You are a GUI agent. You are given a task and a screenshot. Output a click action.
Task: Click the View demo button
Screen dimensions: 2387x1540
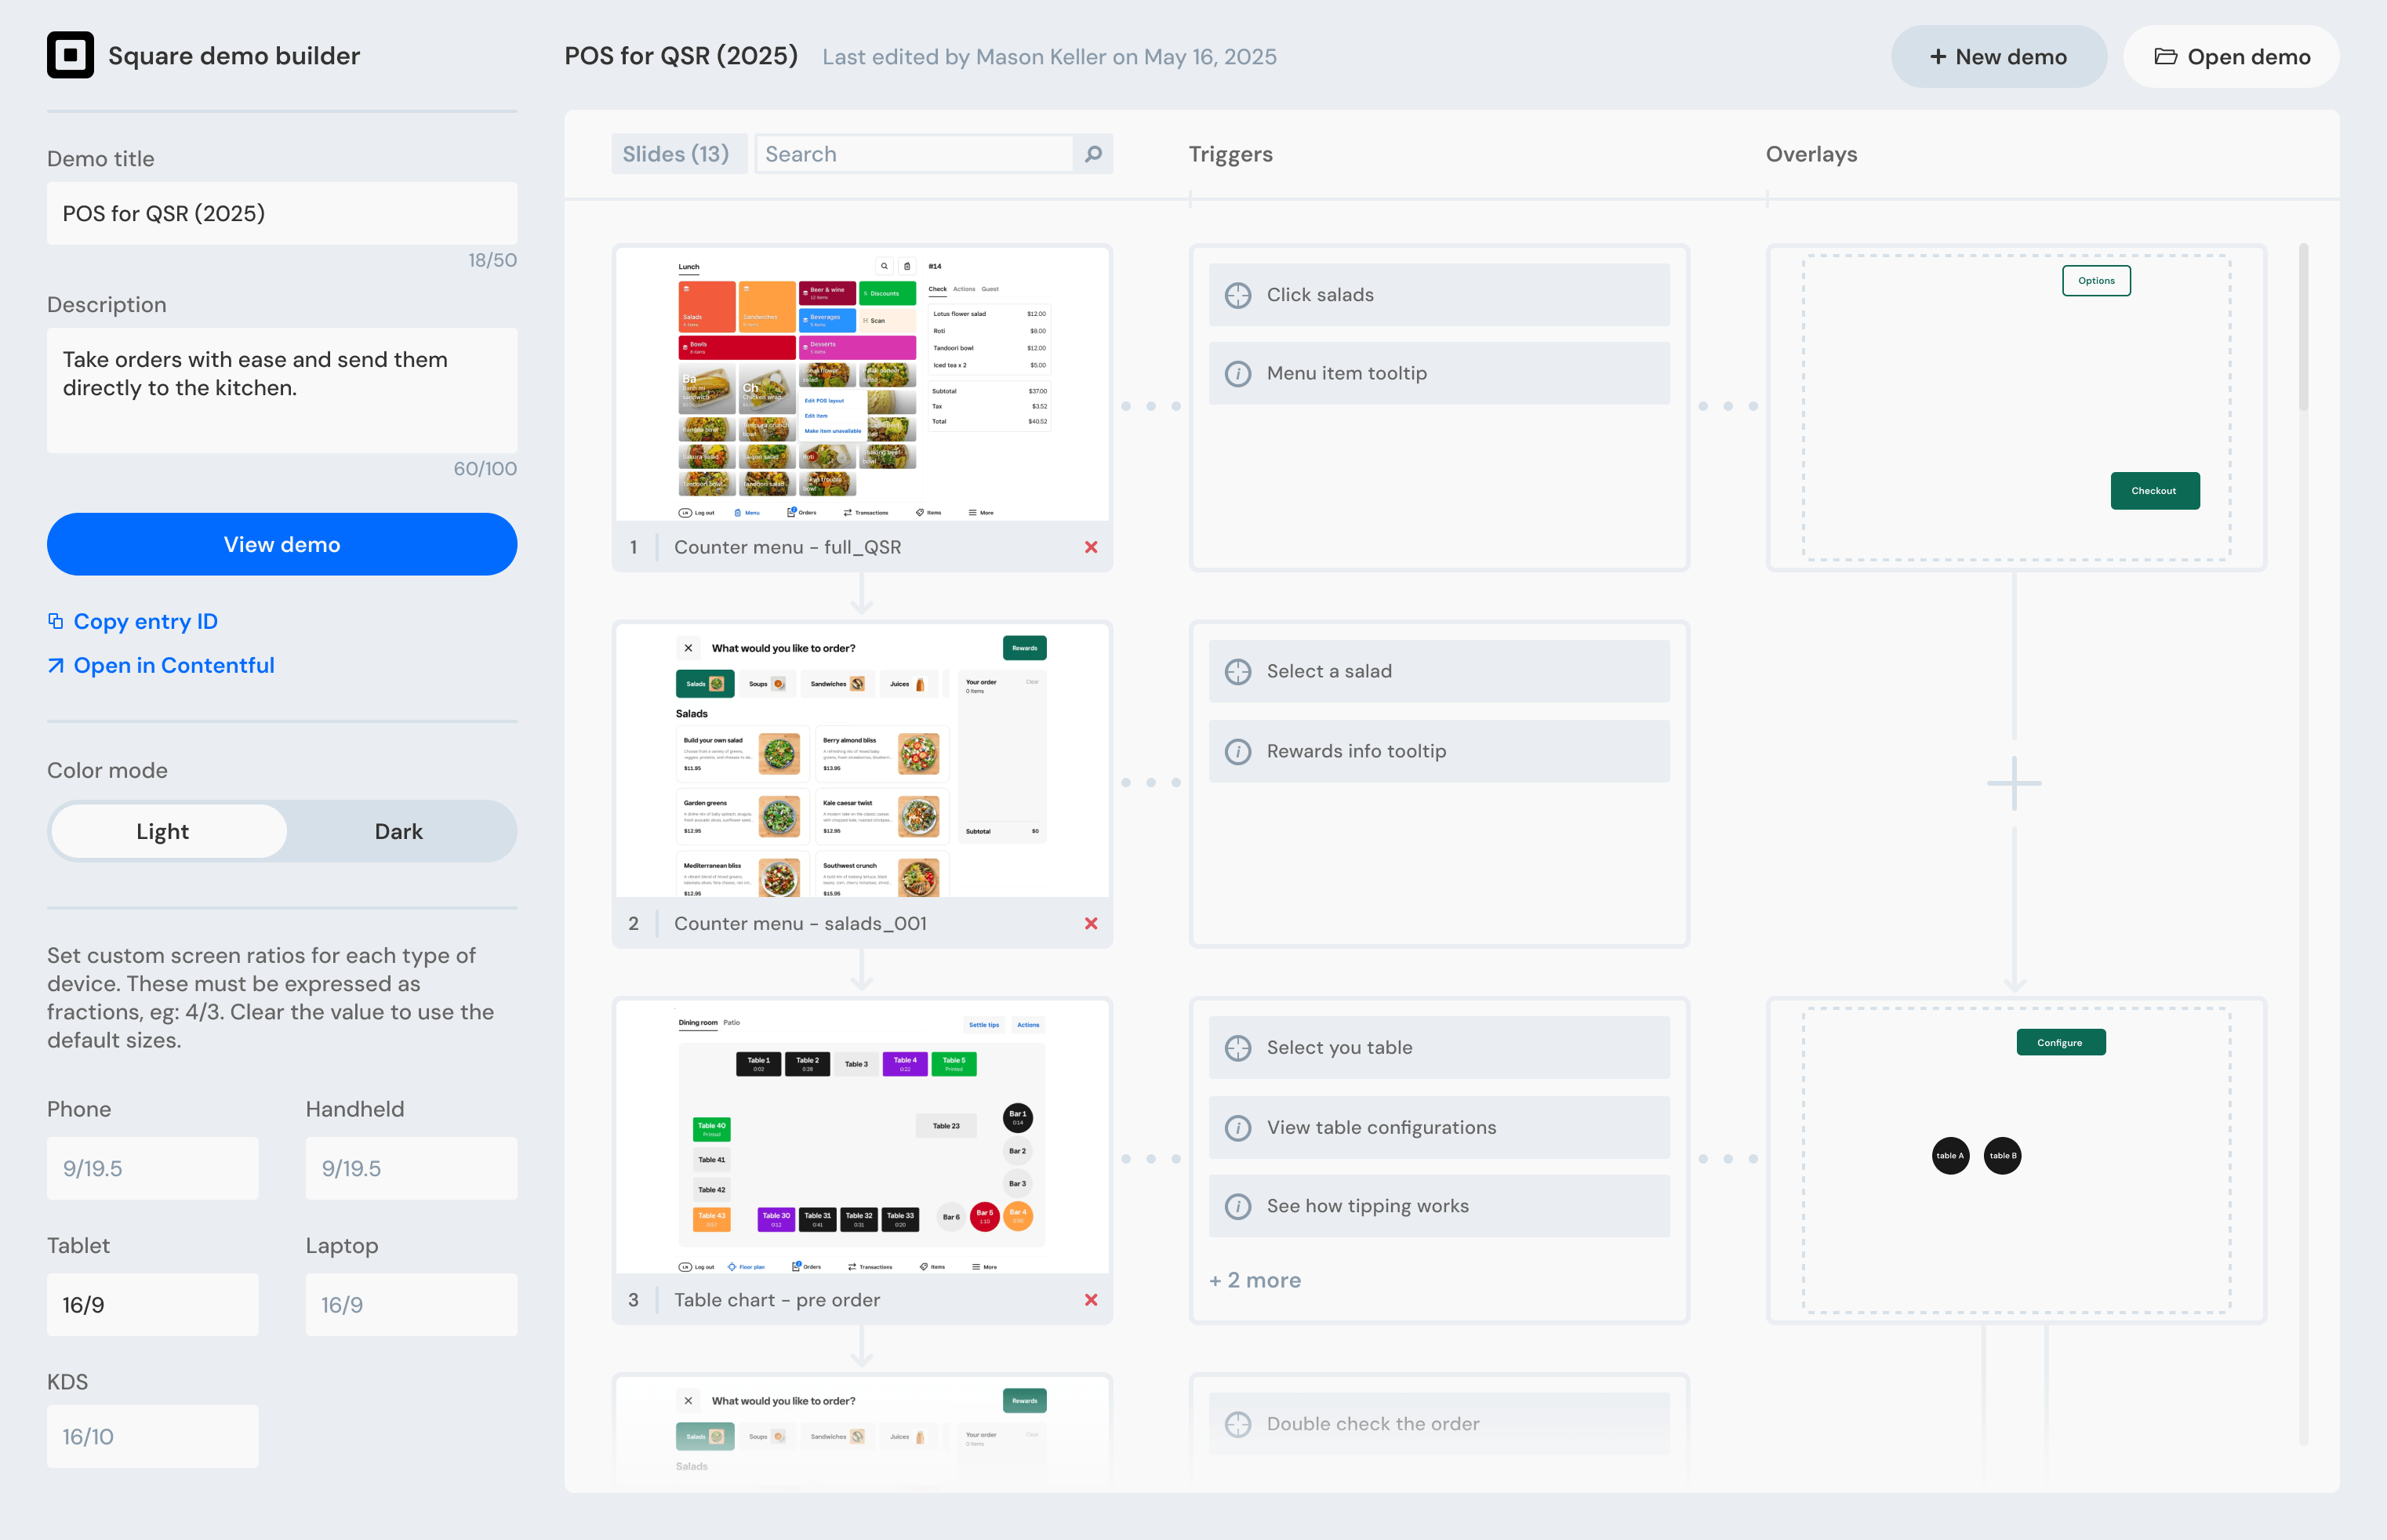click(282, 544)
